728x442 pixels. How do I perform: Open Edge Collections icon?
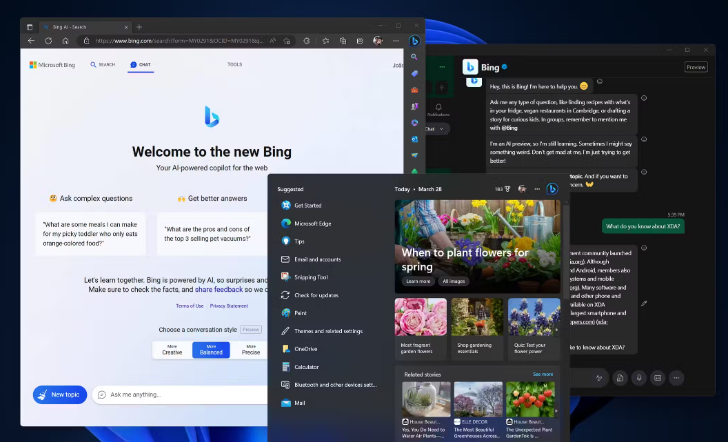click(343, 41)
